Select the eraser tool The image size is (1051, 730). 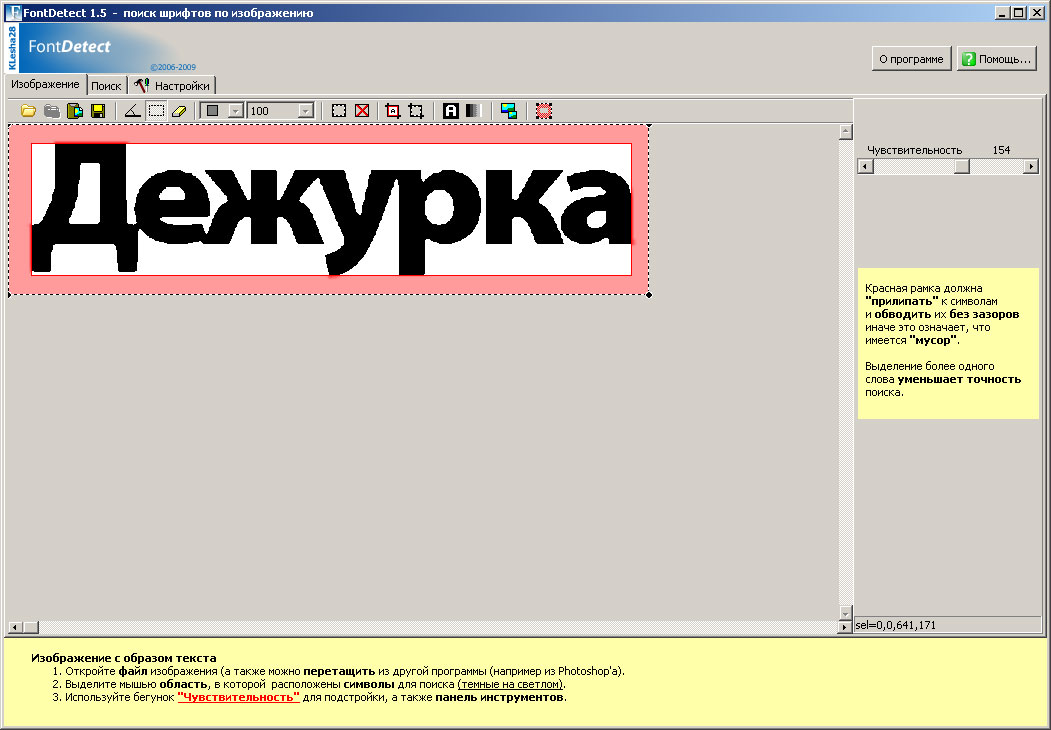(179, 111)
